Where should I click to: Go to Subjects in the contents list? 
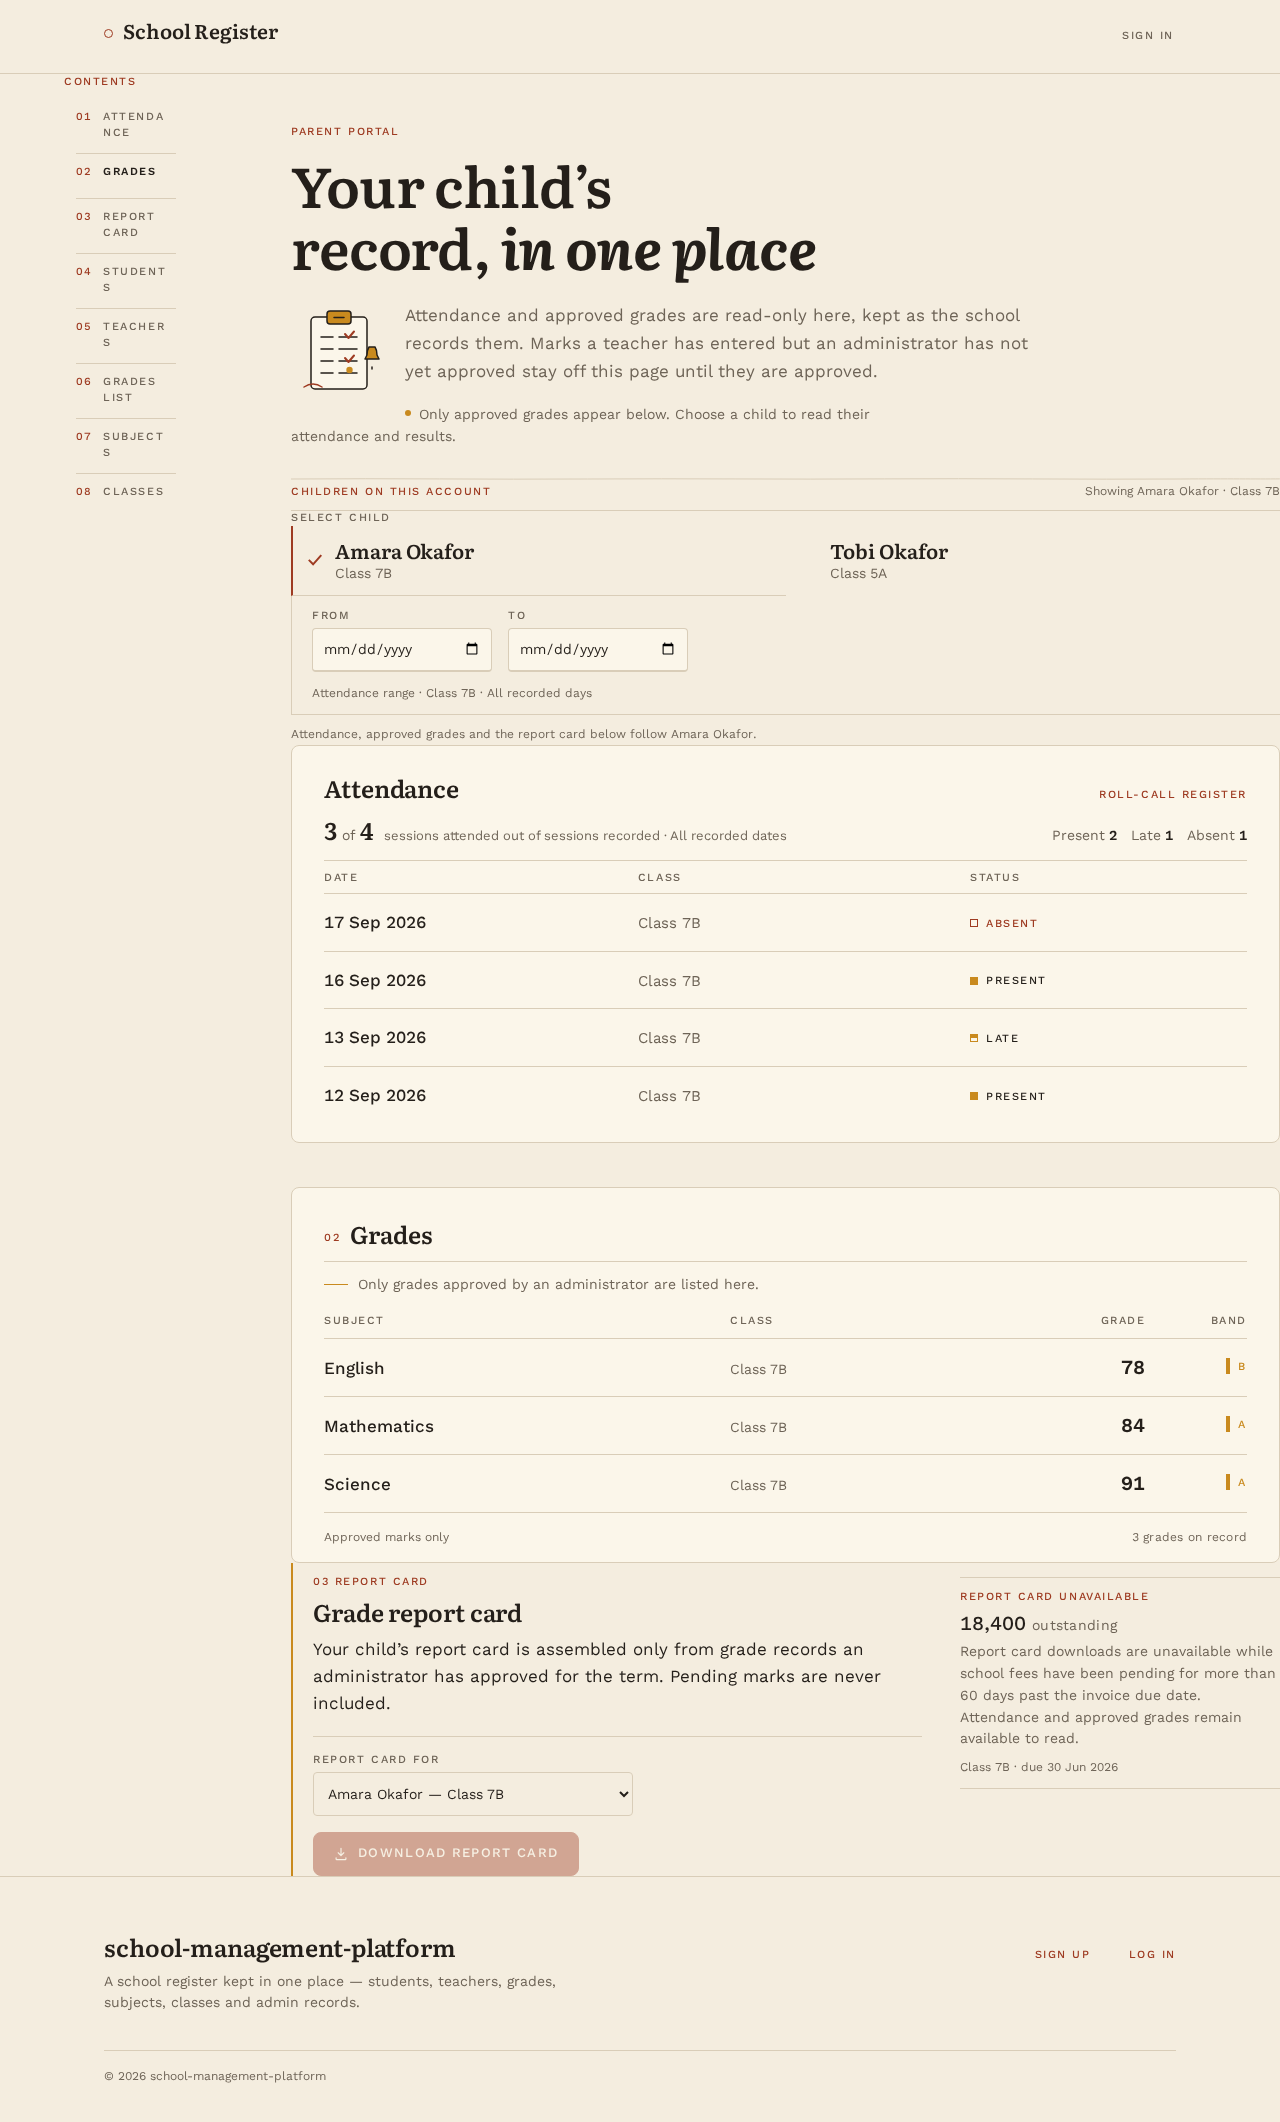126,445
